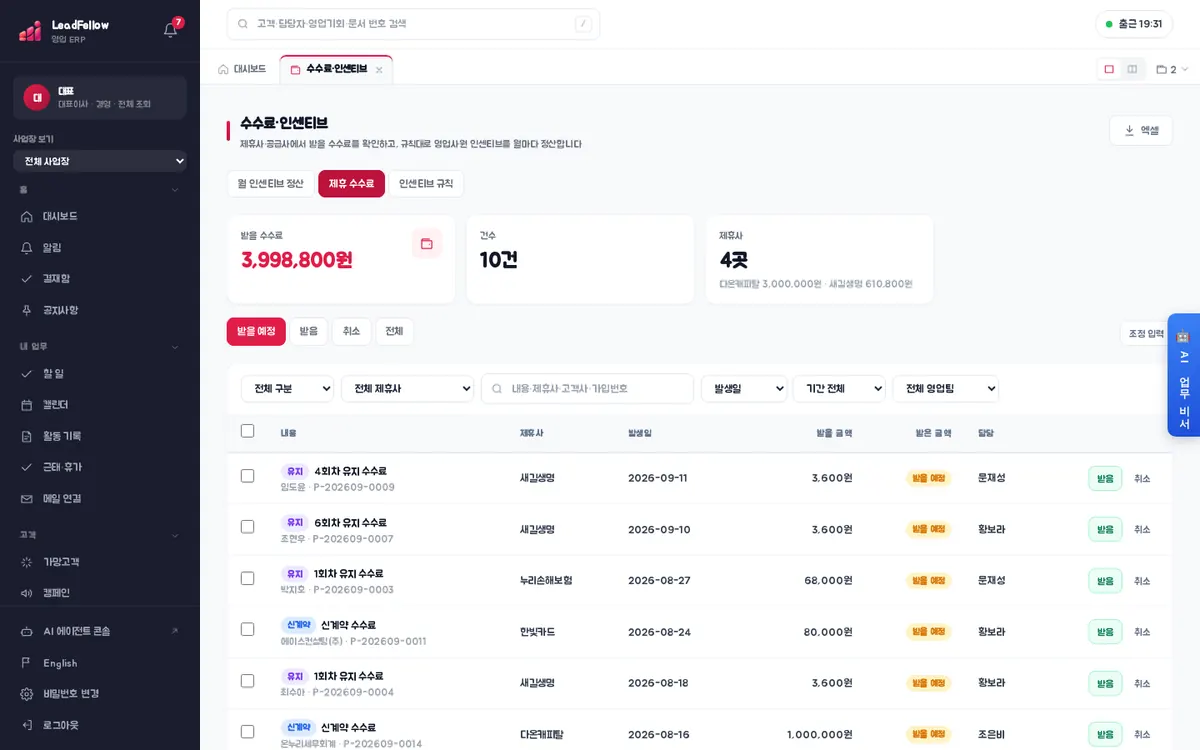Viewport: 1200px width, 750px height.
Task: Click the 로그아웃 exit icon
Action: coord(27,725)
